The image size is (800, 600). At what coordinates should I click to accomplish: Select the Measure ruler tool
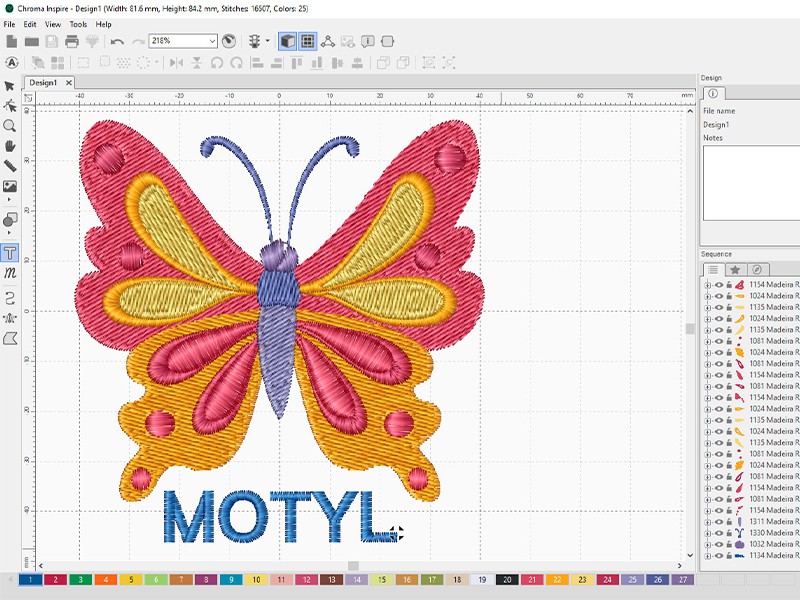click(x=10, y=166)
